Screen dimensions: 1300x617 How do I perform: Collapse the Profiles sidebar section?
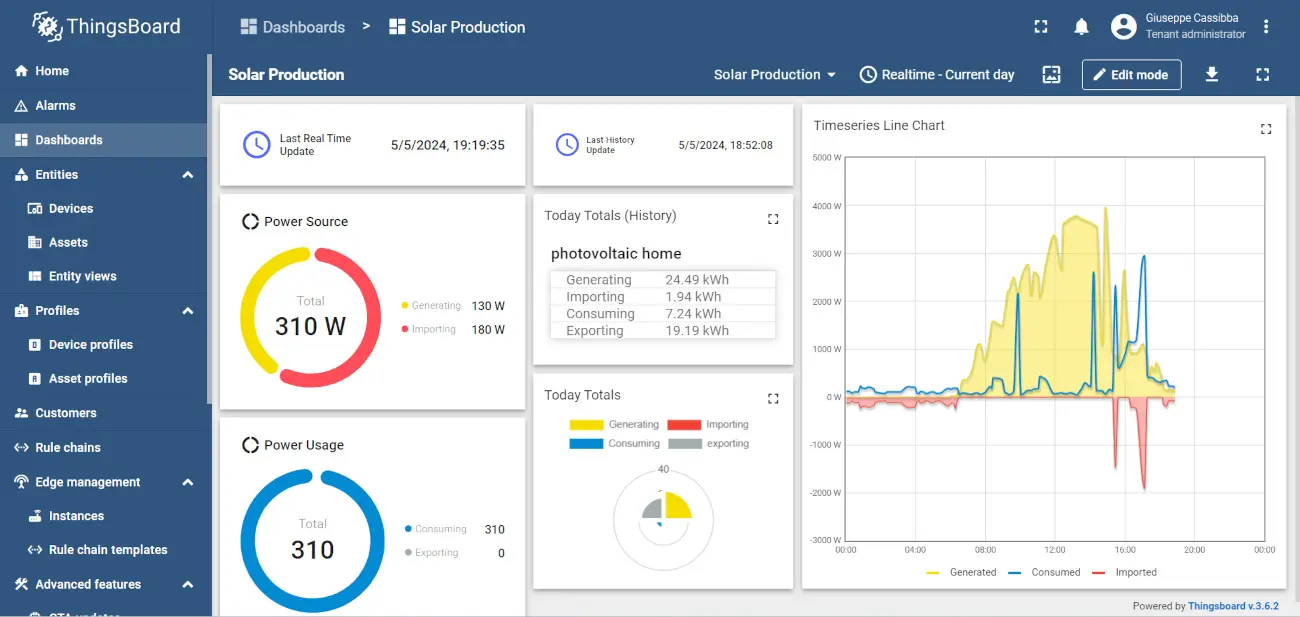(187, 311)
